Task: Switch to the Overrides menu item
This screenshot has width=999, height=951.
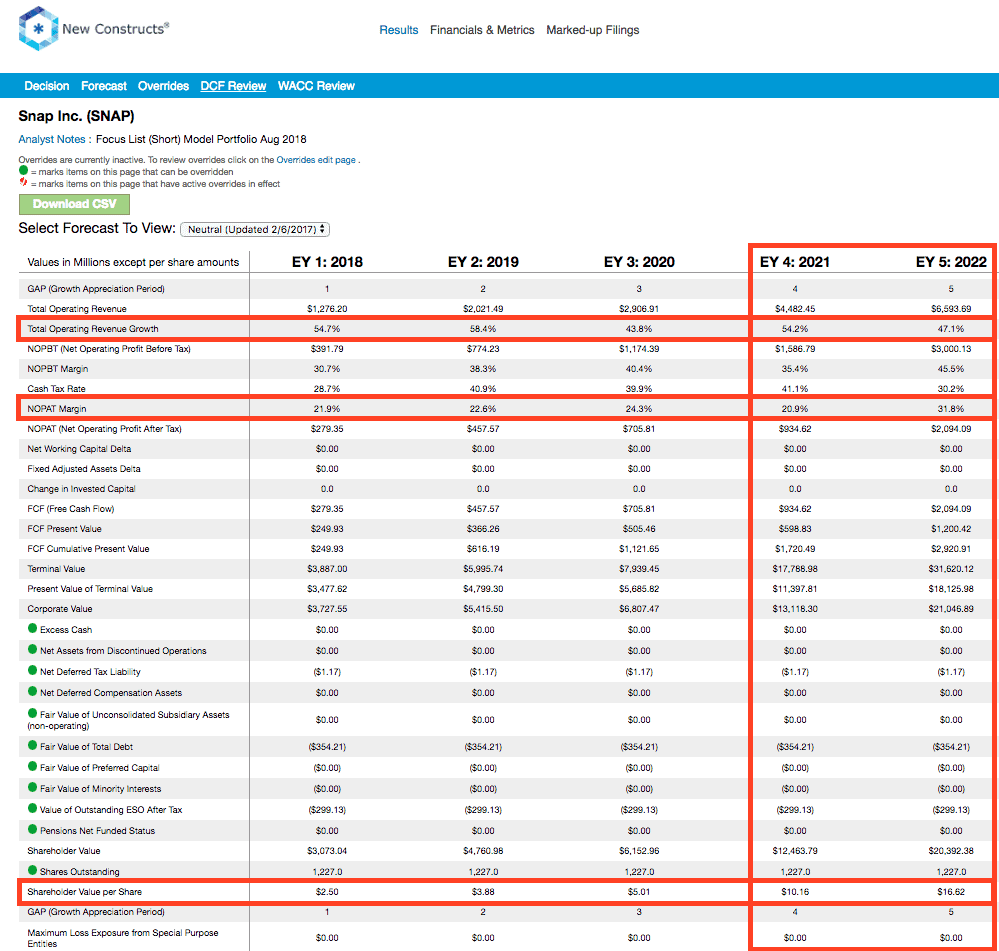Action: (x=163, y=86)
